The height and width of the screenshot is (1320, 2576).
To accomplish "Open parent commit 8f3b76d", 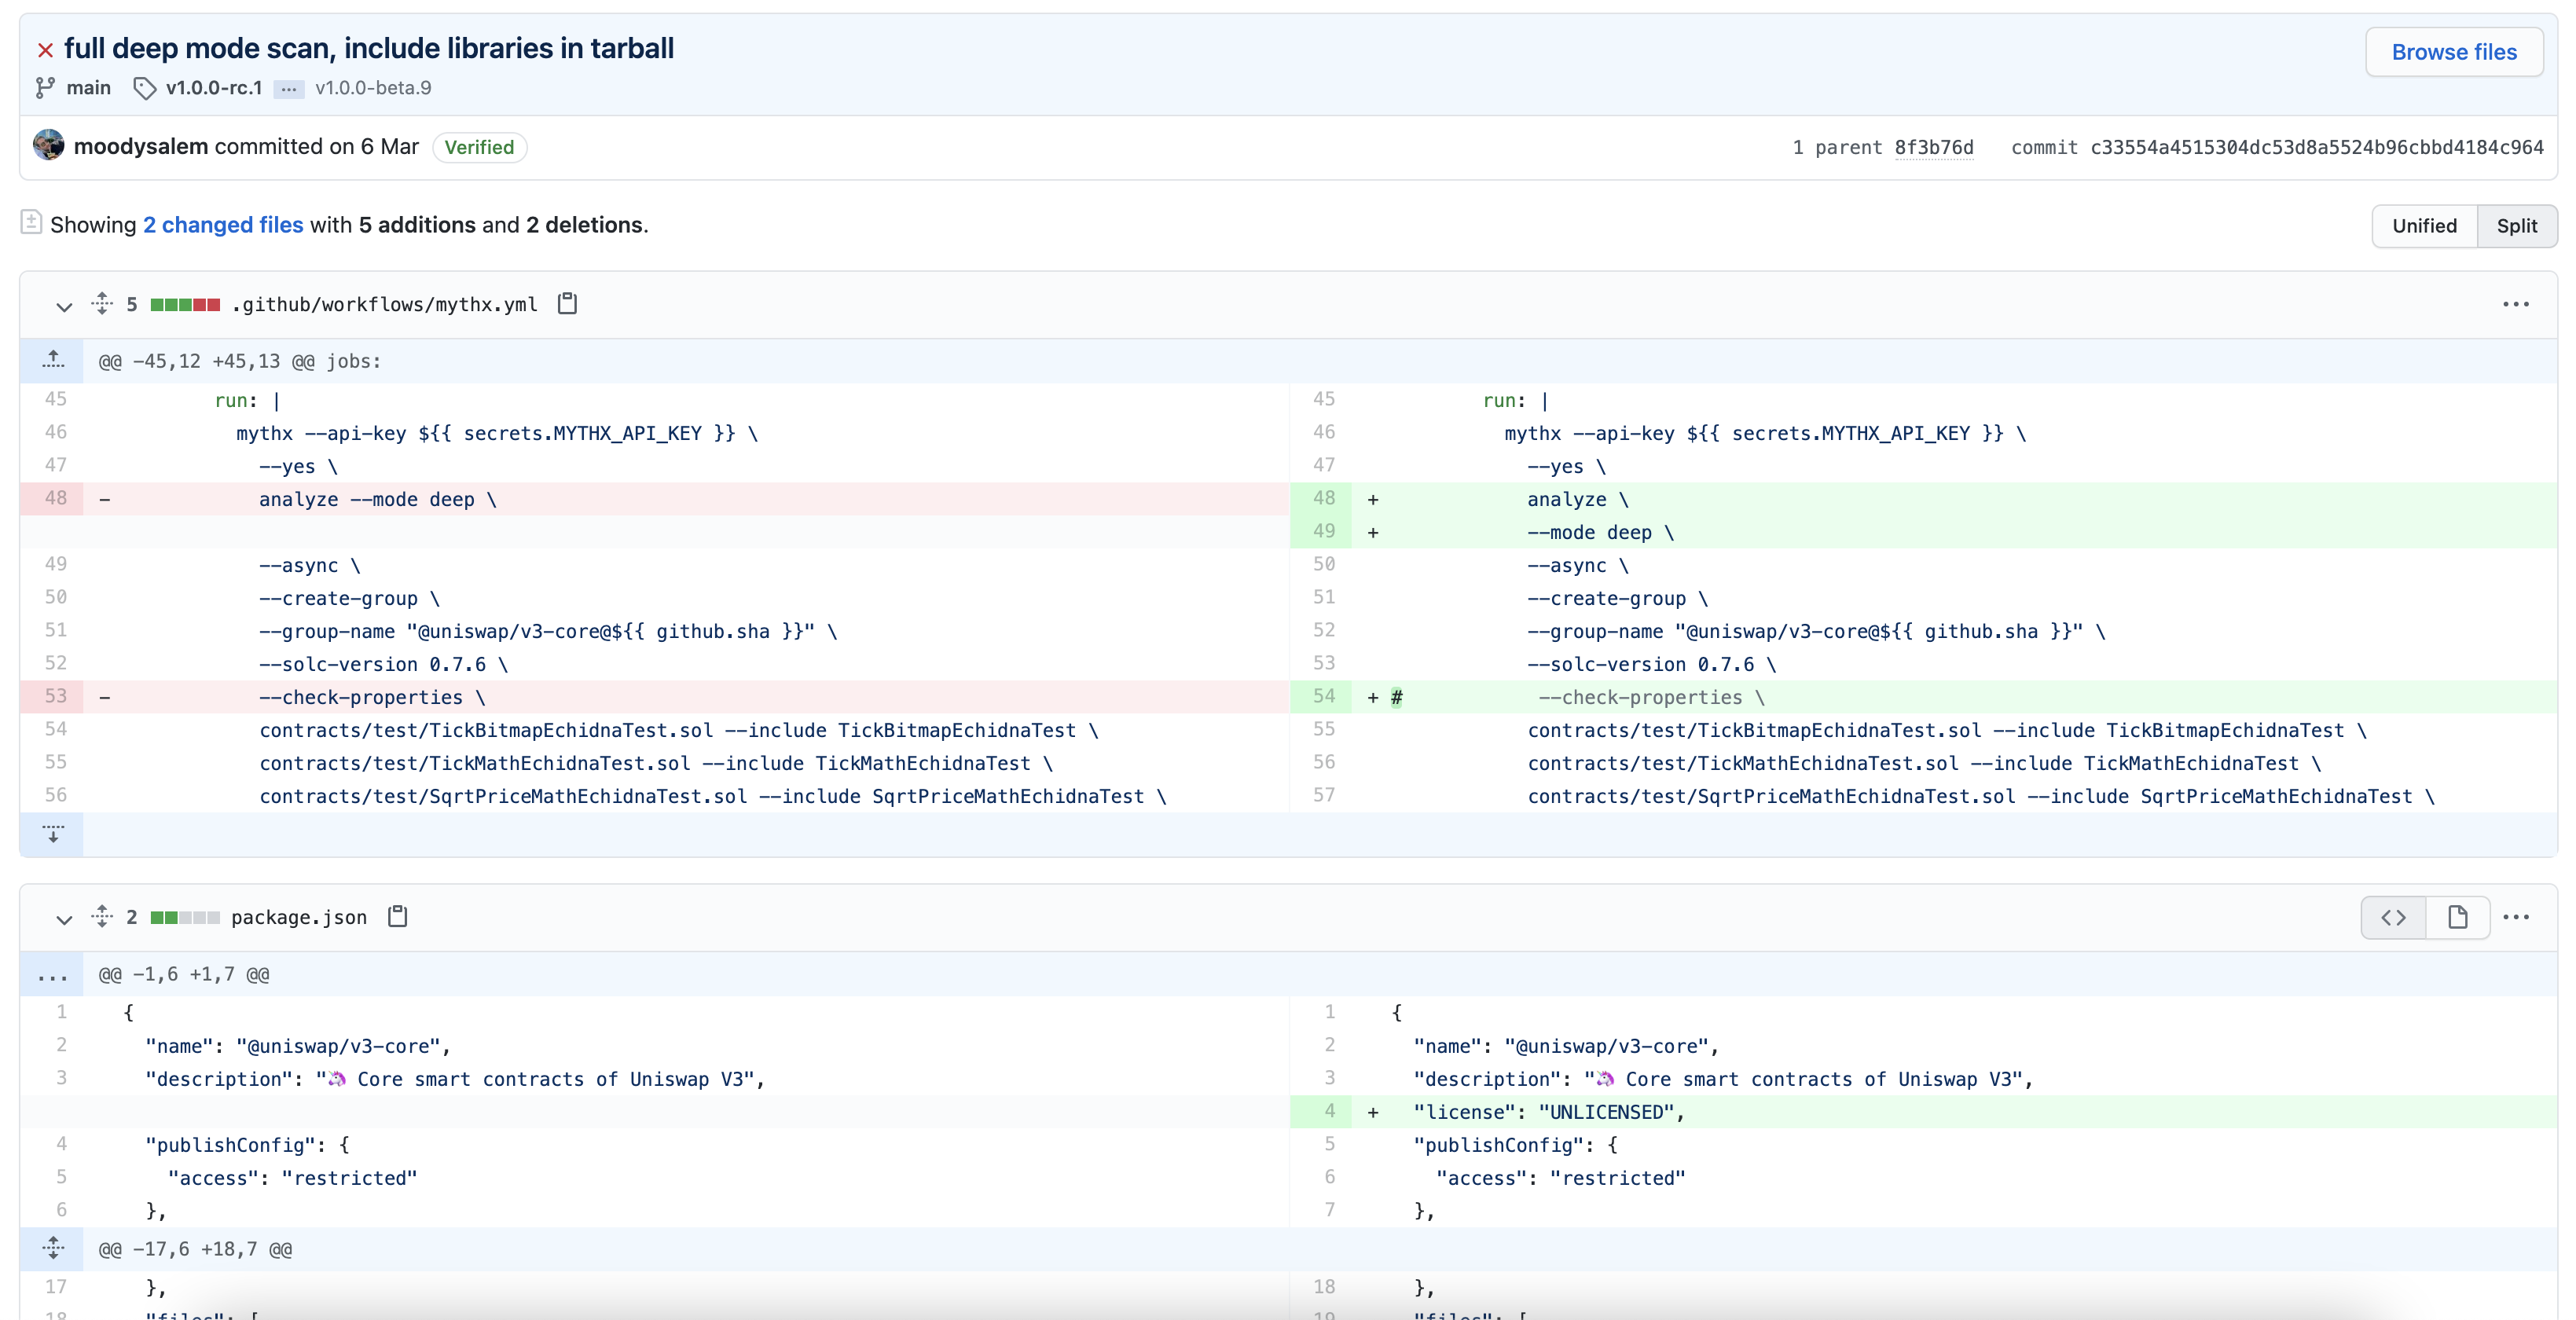I will tap(1933, 148).
